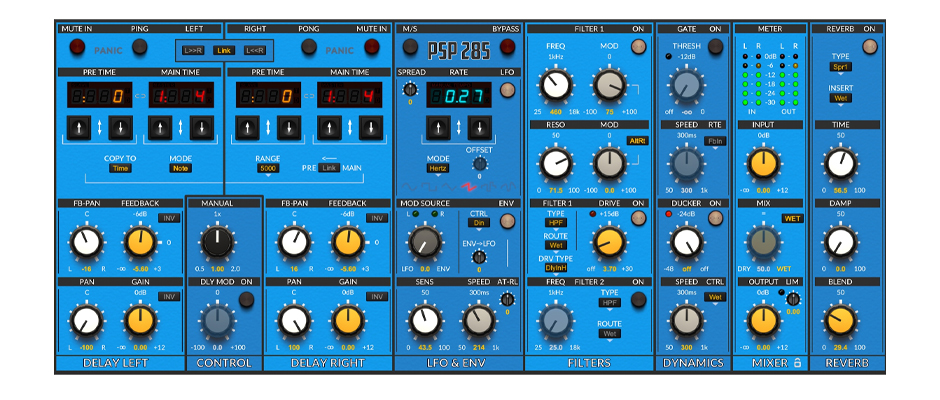Toggle the red BYPASS button
940x400 pixels.
click(507, 47)
